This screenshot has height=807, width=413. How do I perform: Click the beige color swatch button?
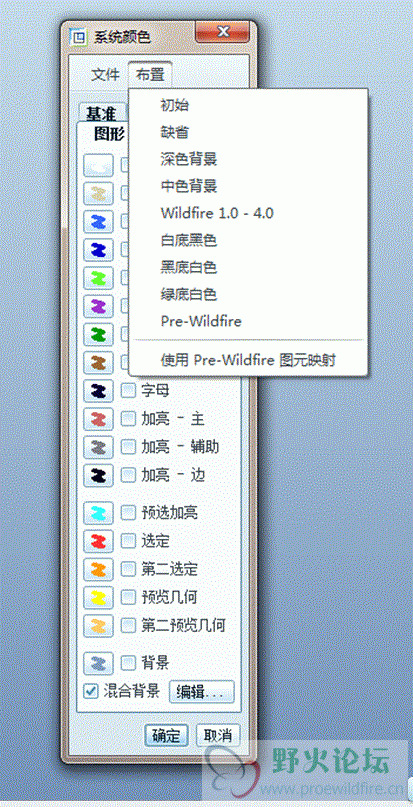click(x=98, y=193)
